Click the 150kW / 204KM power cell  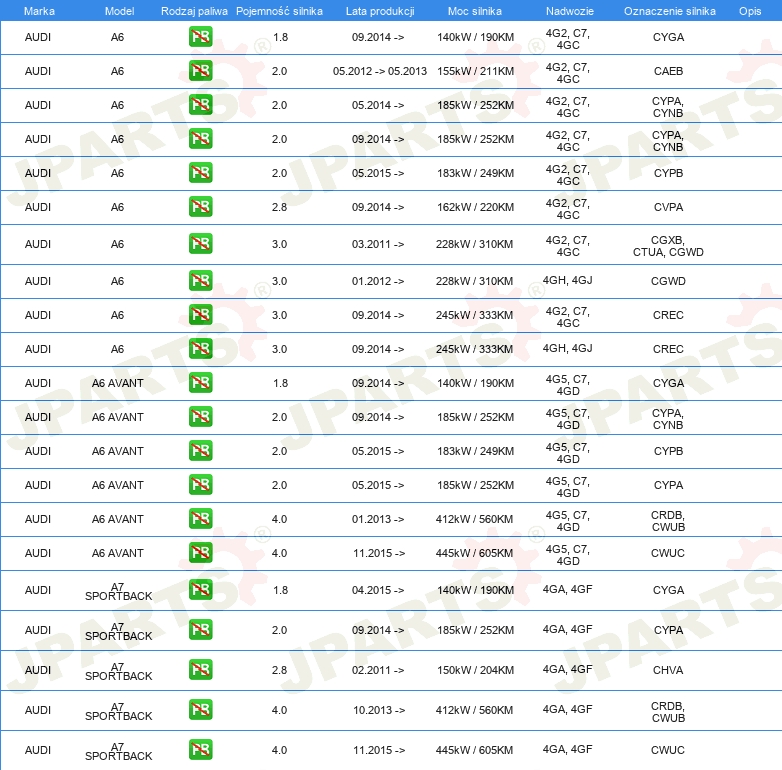[475, 670]
